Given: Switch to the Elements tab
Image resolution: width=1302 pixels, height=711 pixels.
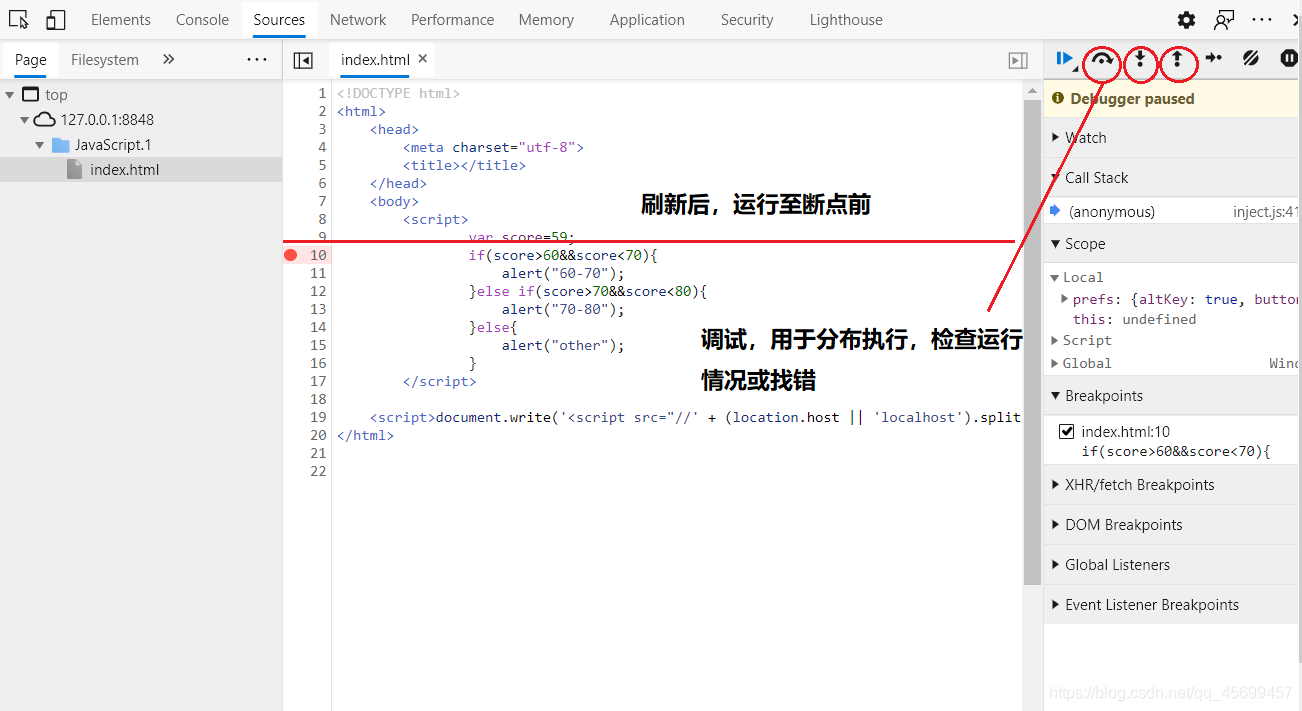Looking at the screenshot, I should point(121,20).
